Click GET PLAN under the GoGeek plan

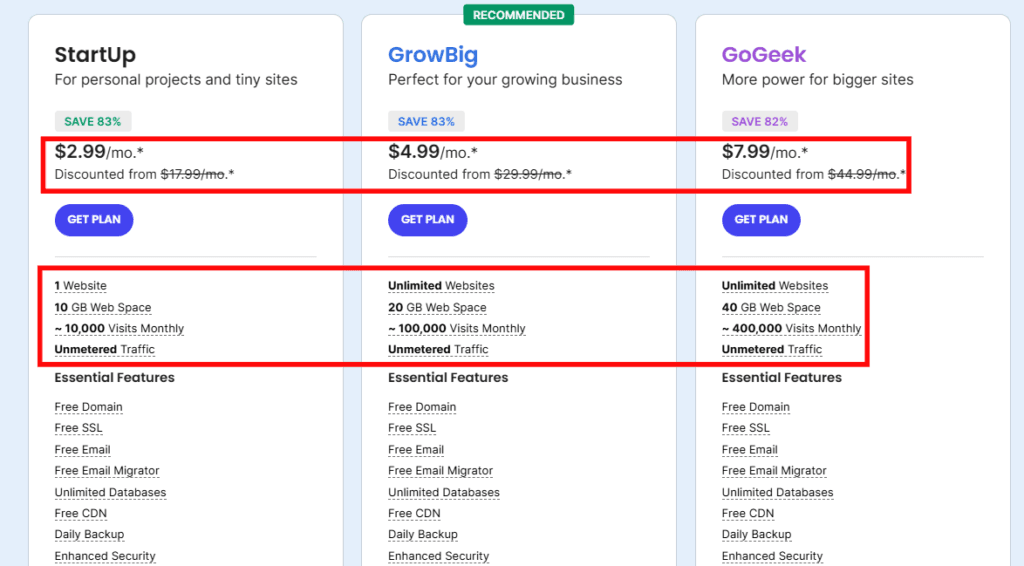pos(760,220)
